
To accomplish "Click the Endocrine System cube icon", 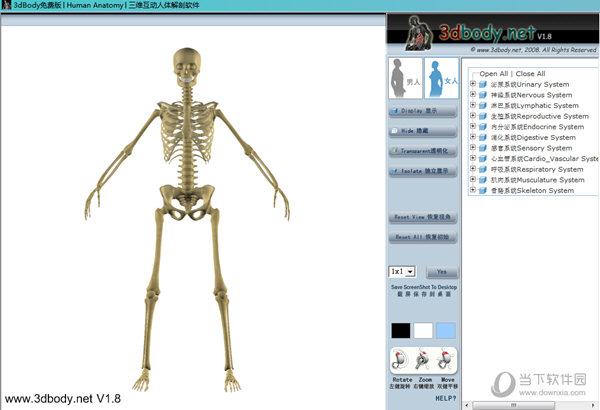I will (x=483, y=127).
